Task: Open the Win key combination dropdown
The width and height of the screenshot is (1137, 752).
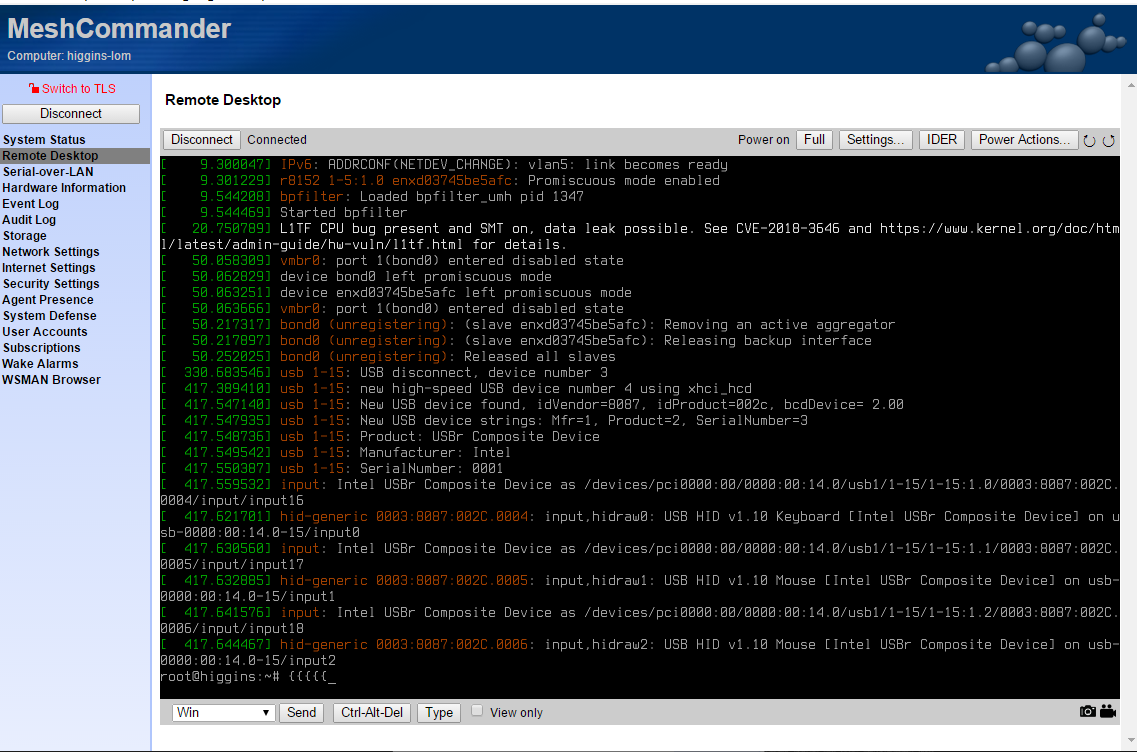Action: (223, 712)
